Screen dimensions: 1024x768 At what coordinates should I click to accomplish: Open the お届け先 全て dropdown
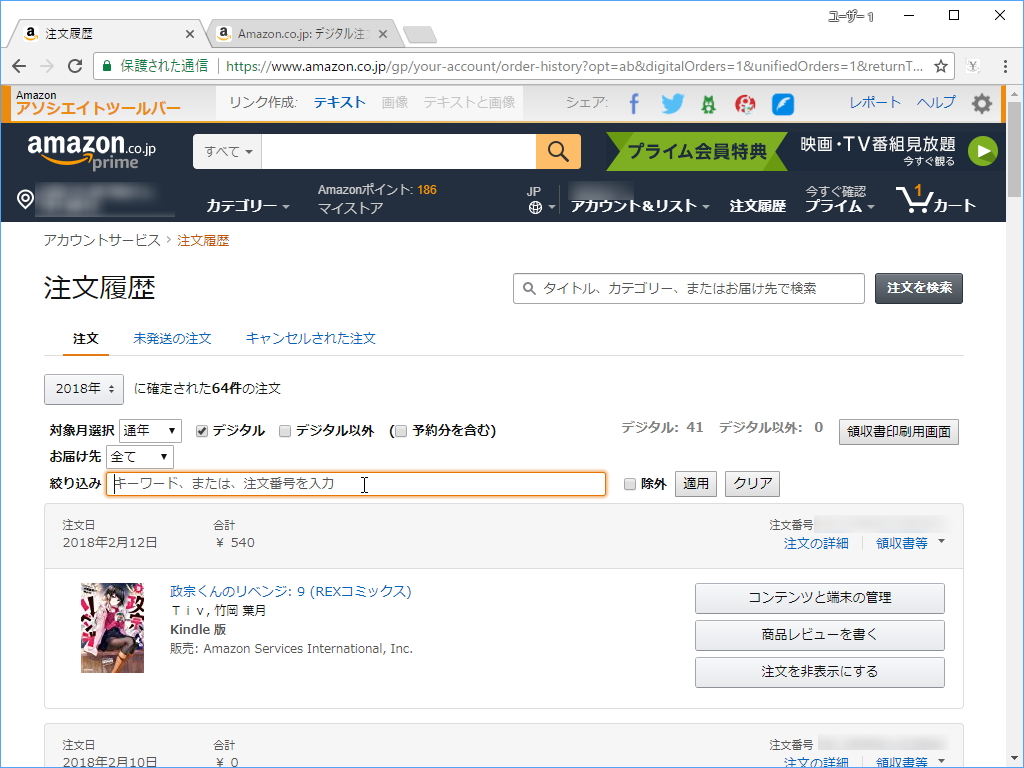139,456
